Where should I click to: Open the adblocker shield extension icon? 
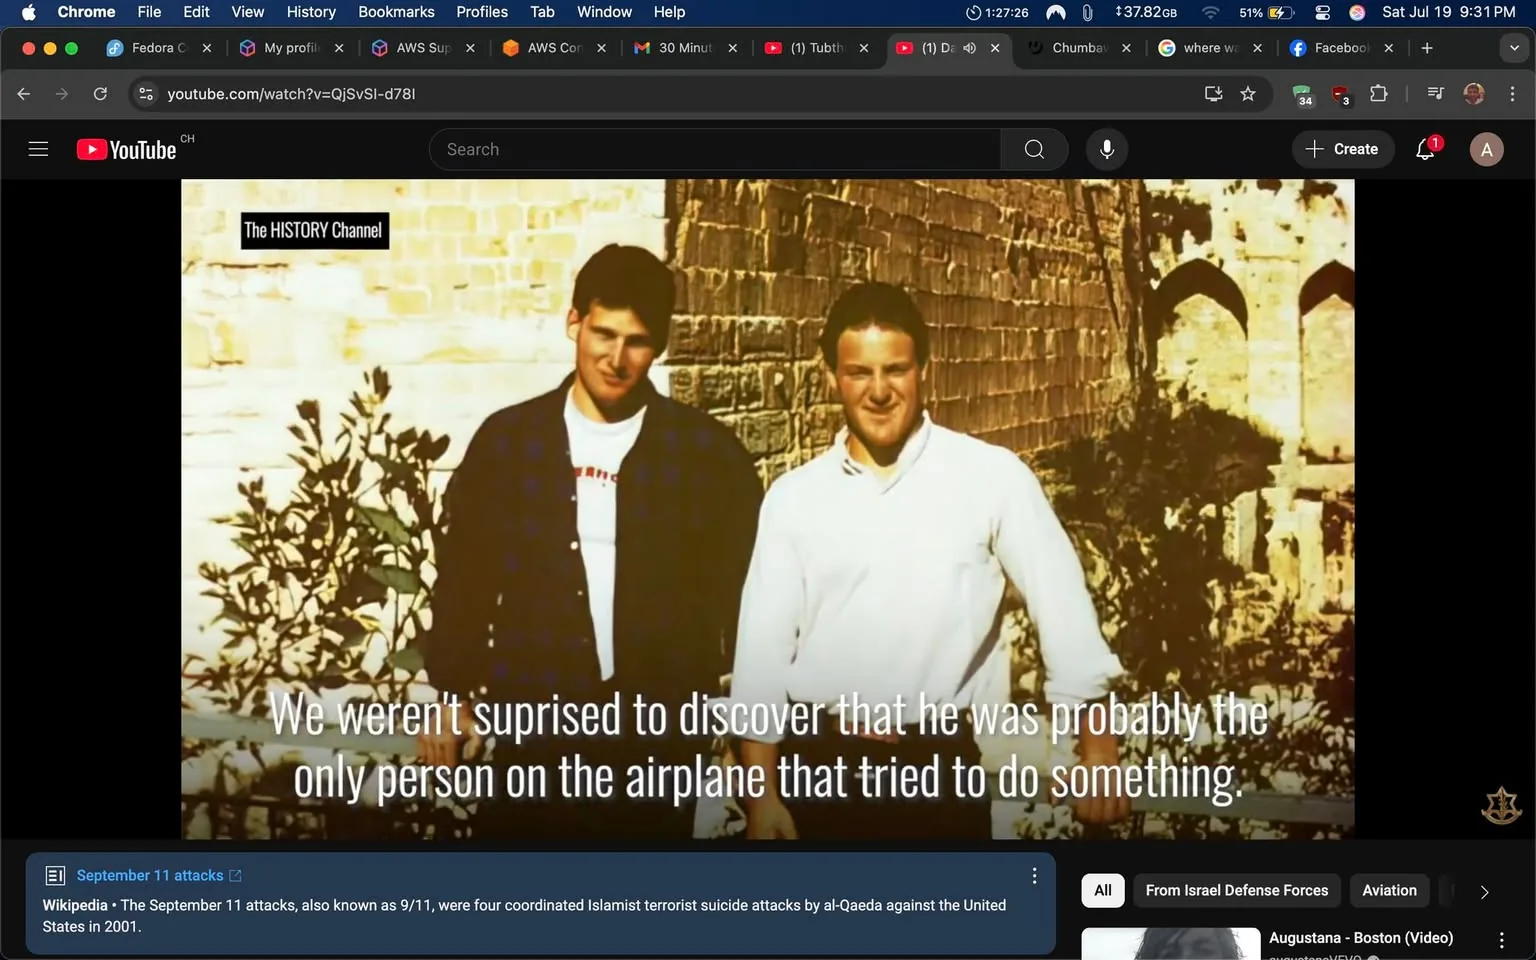point(1340,93)
